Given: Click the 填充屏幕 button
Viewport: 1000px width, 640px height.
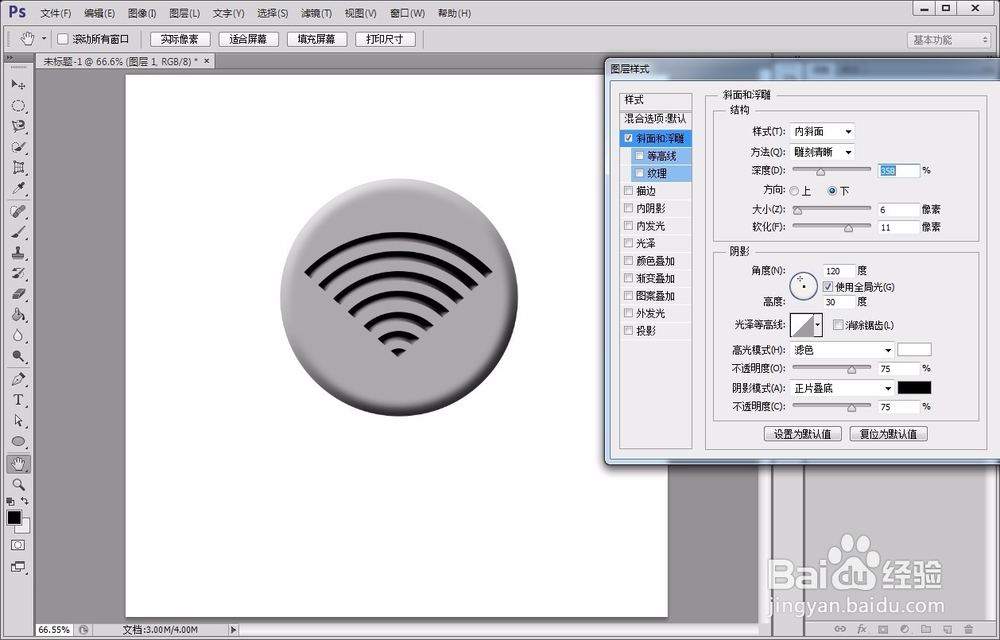Looking at the screenshot, I should point(317,40).
